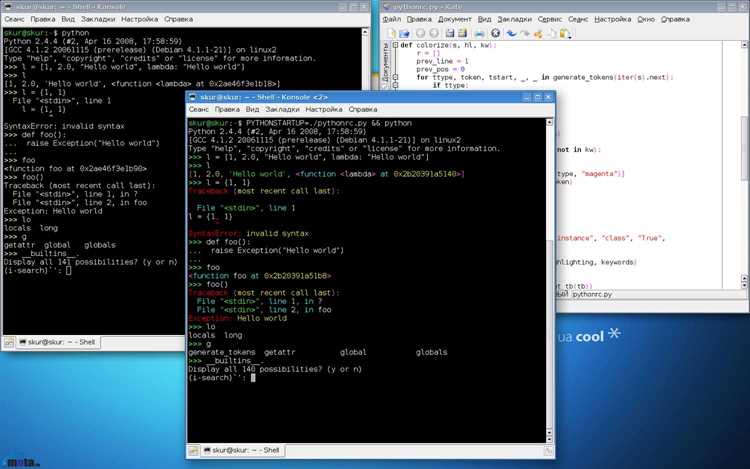Open Документ menu in Kate
The width and height of the screenshot is (750, 469).
click(x=454, y=19)
